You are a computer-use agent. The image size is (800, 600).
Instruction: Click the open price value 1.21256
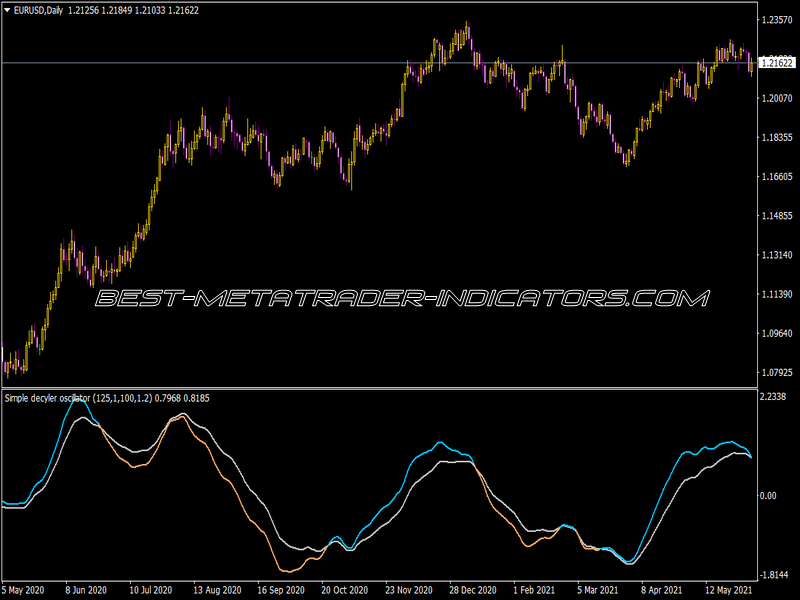83,10
